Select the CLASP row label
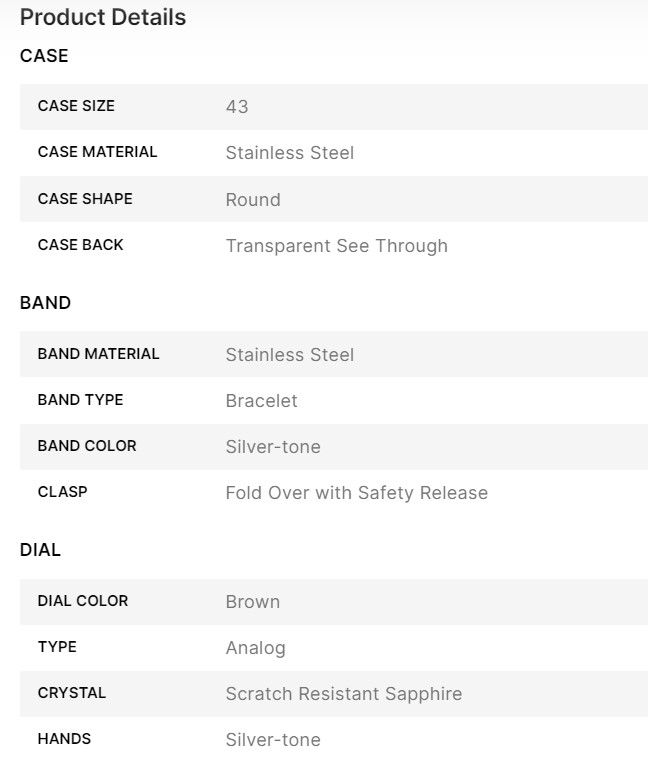This screenshot has height=759, width=648. pos(62,492)
